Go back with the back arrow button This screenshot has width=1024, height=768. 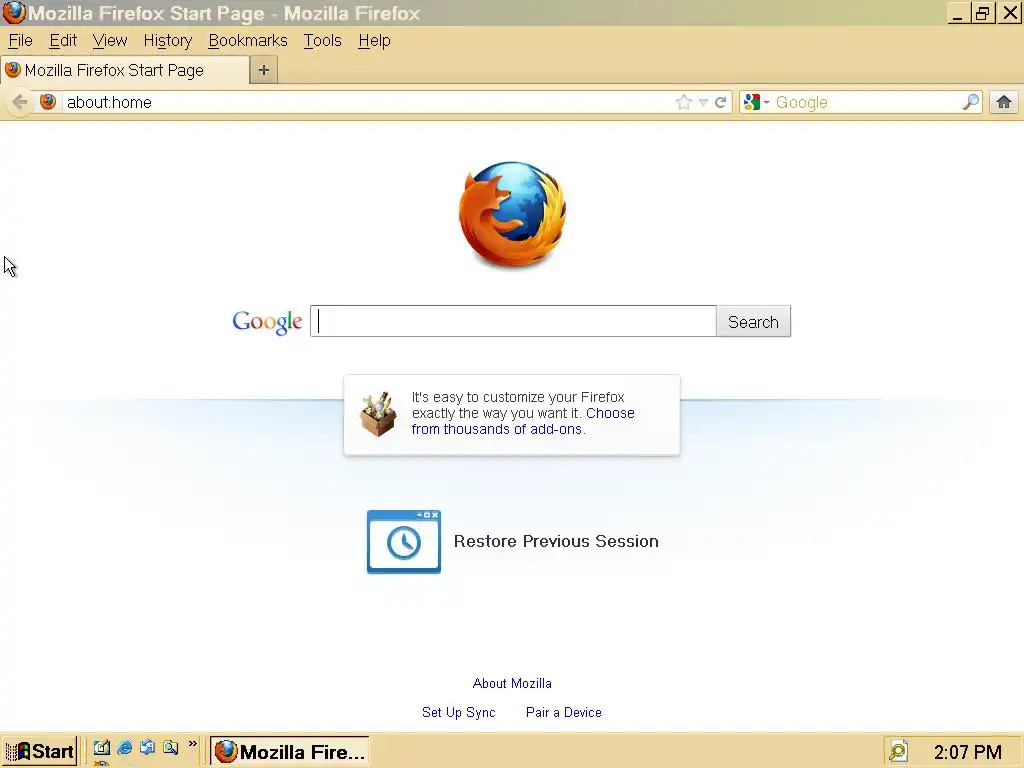coord(20,102)
